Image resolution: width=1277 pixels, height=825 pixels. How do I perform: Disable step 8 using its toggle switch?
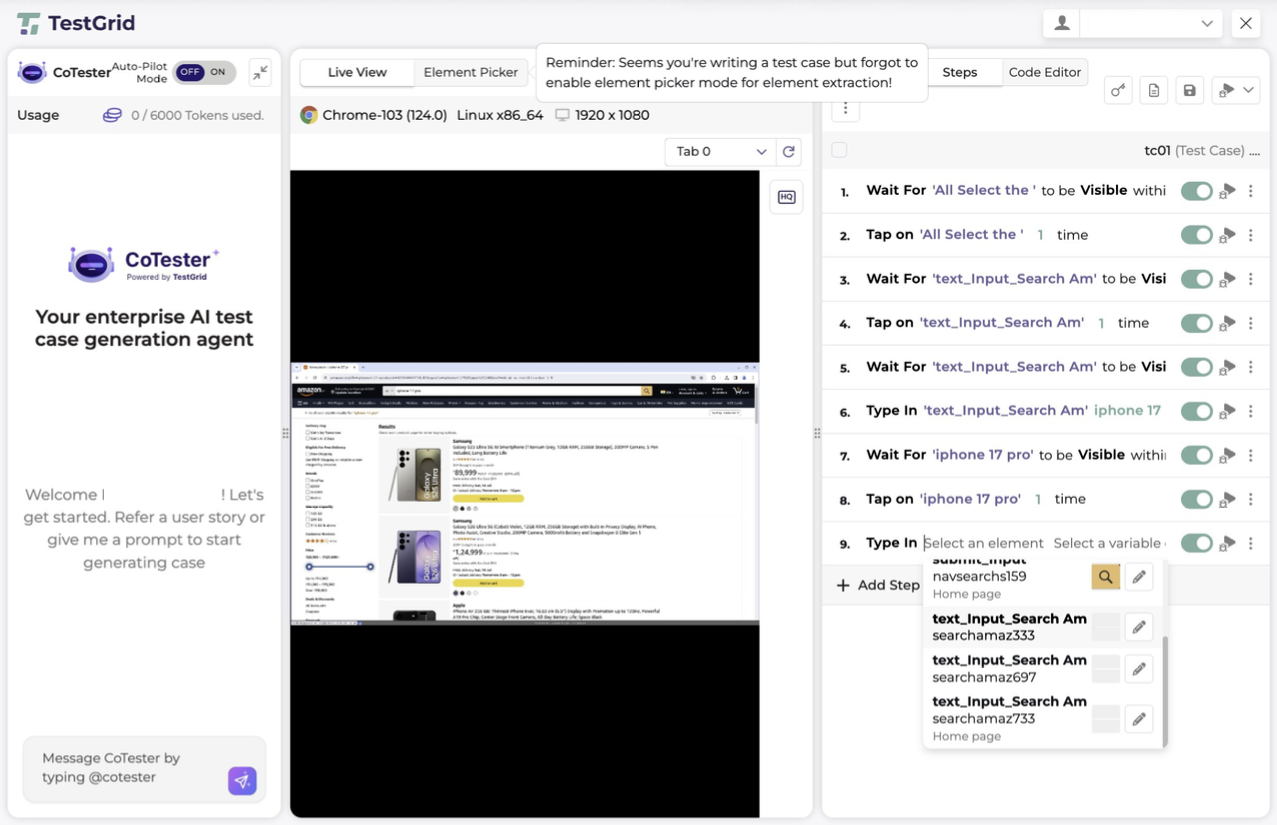pyautogui.click(x=1196, y=499)
